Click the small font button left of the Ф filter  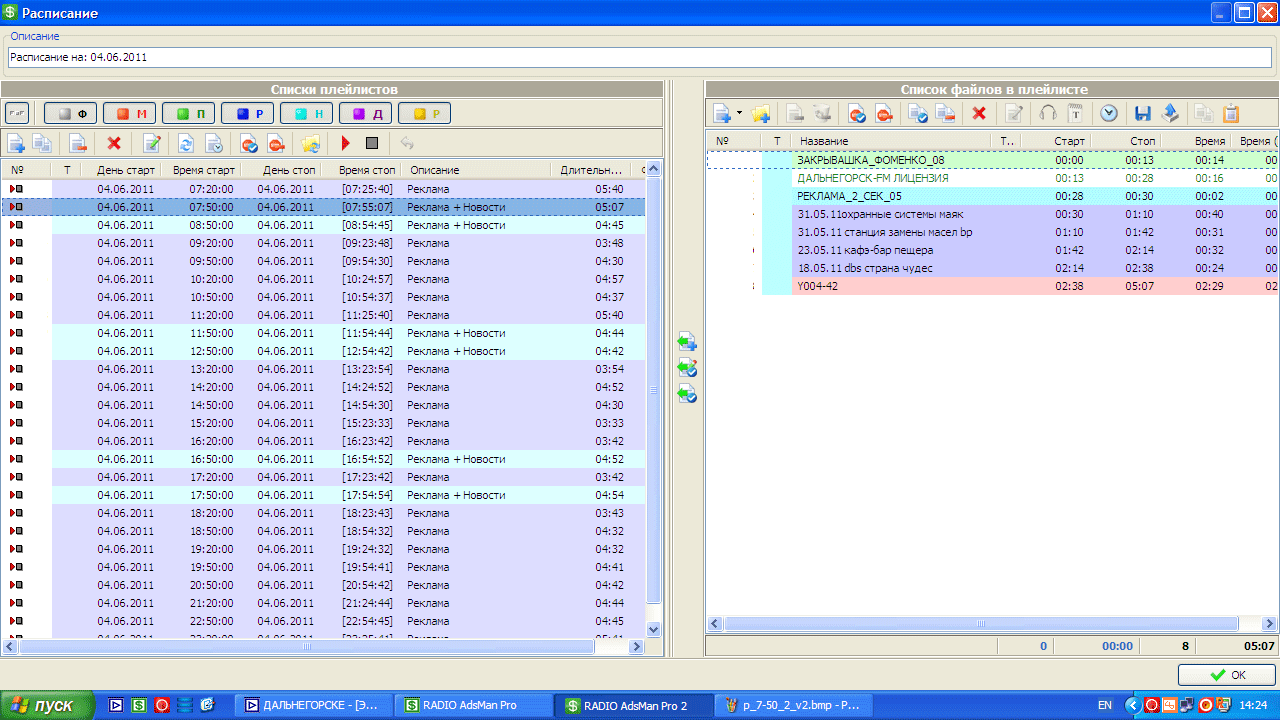click(x=17, y=113)
